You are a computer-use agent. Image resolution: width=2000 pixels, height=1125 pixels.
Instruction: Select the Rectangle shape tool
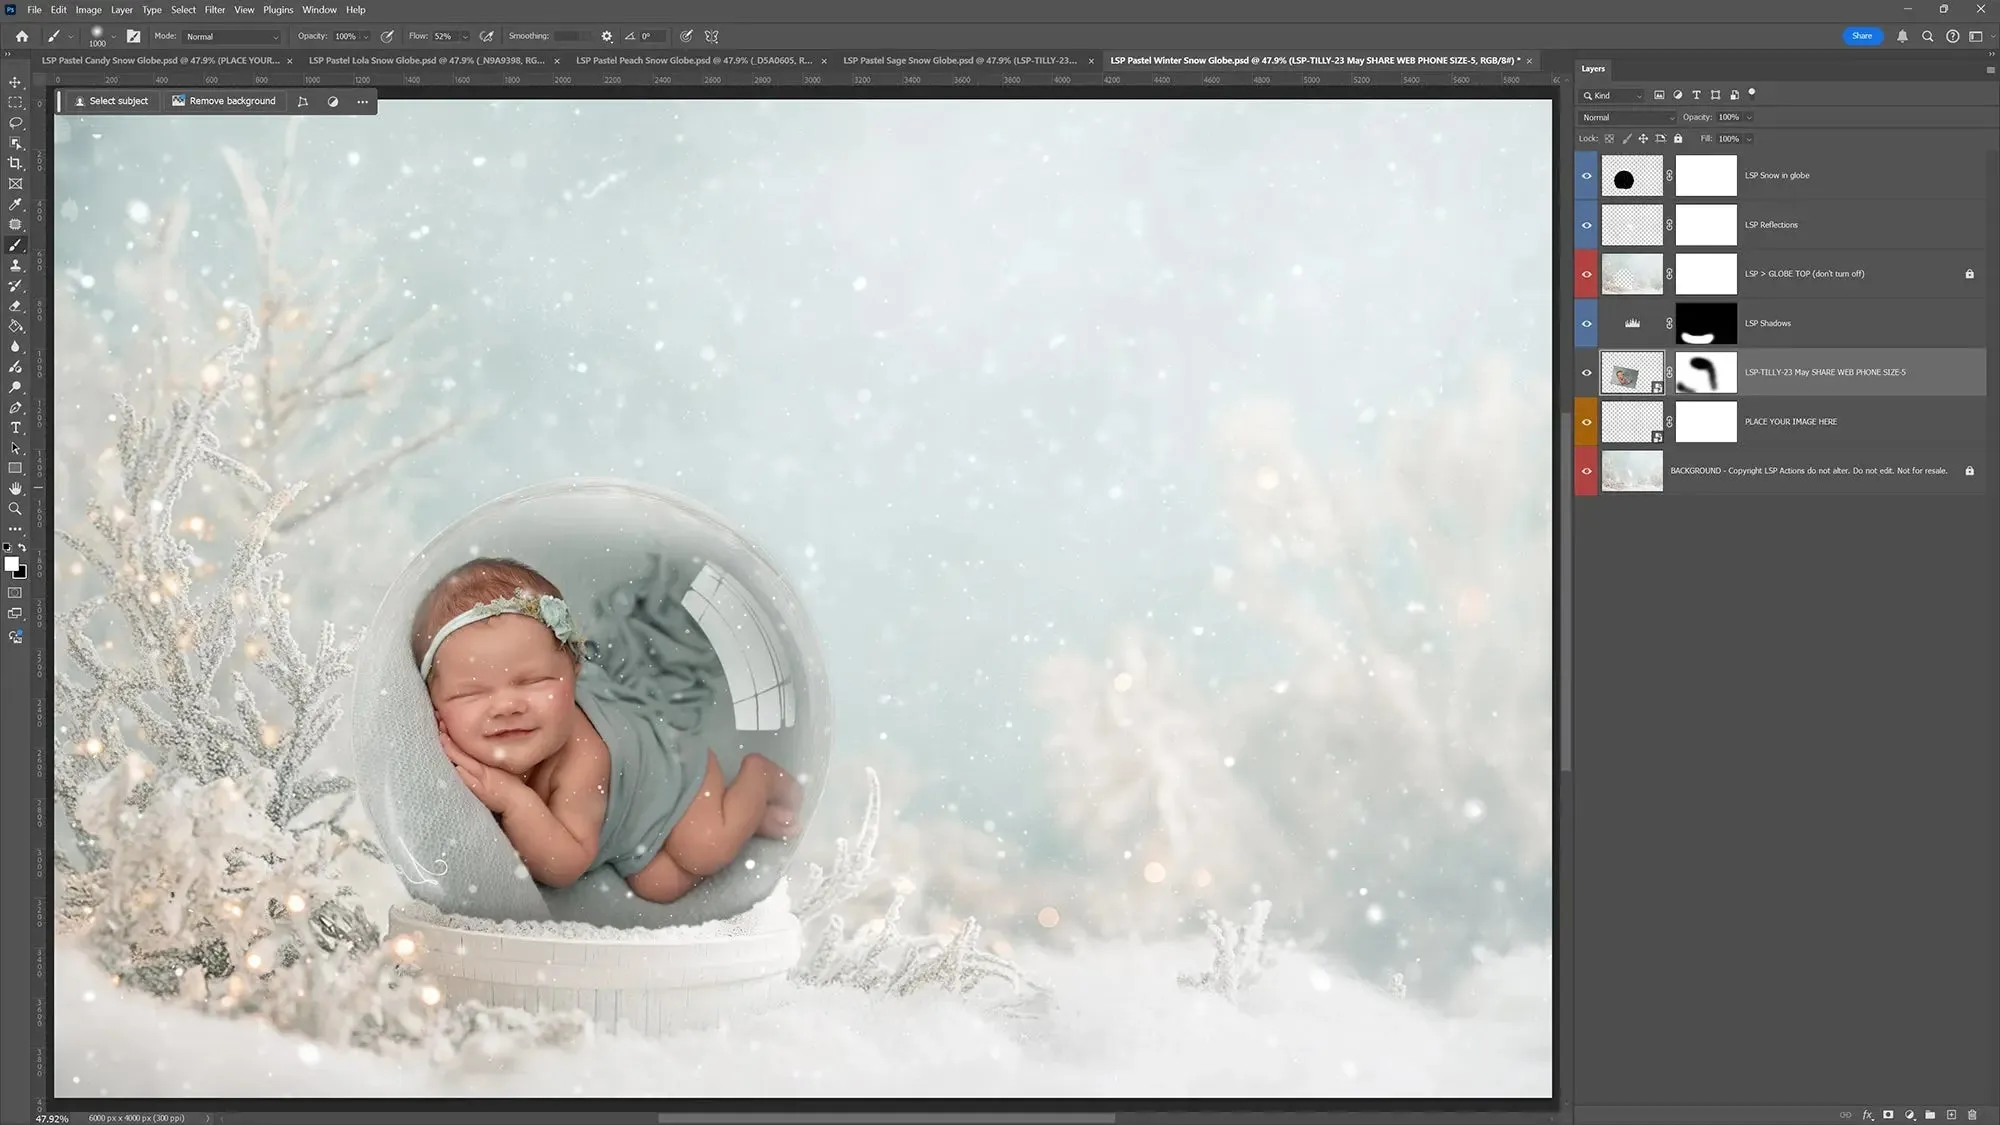[15, 468]
